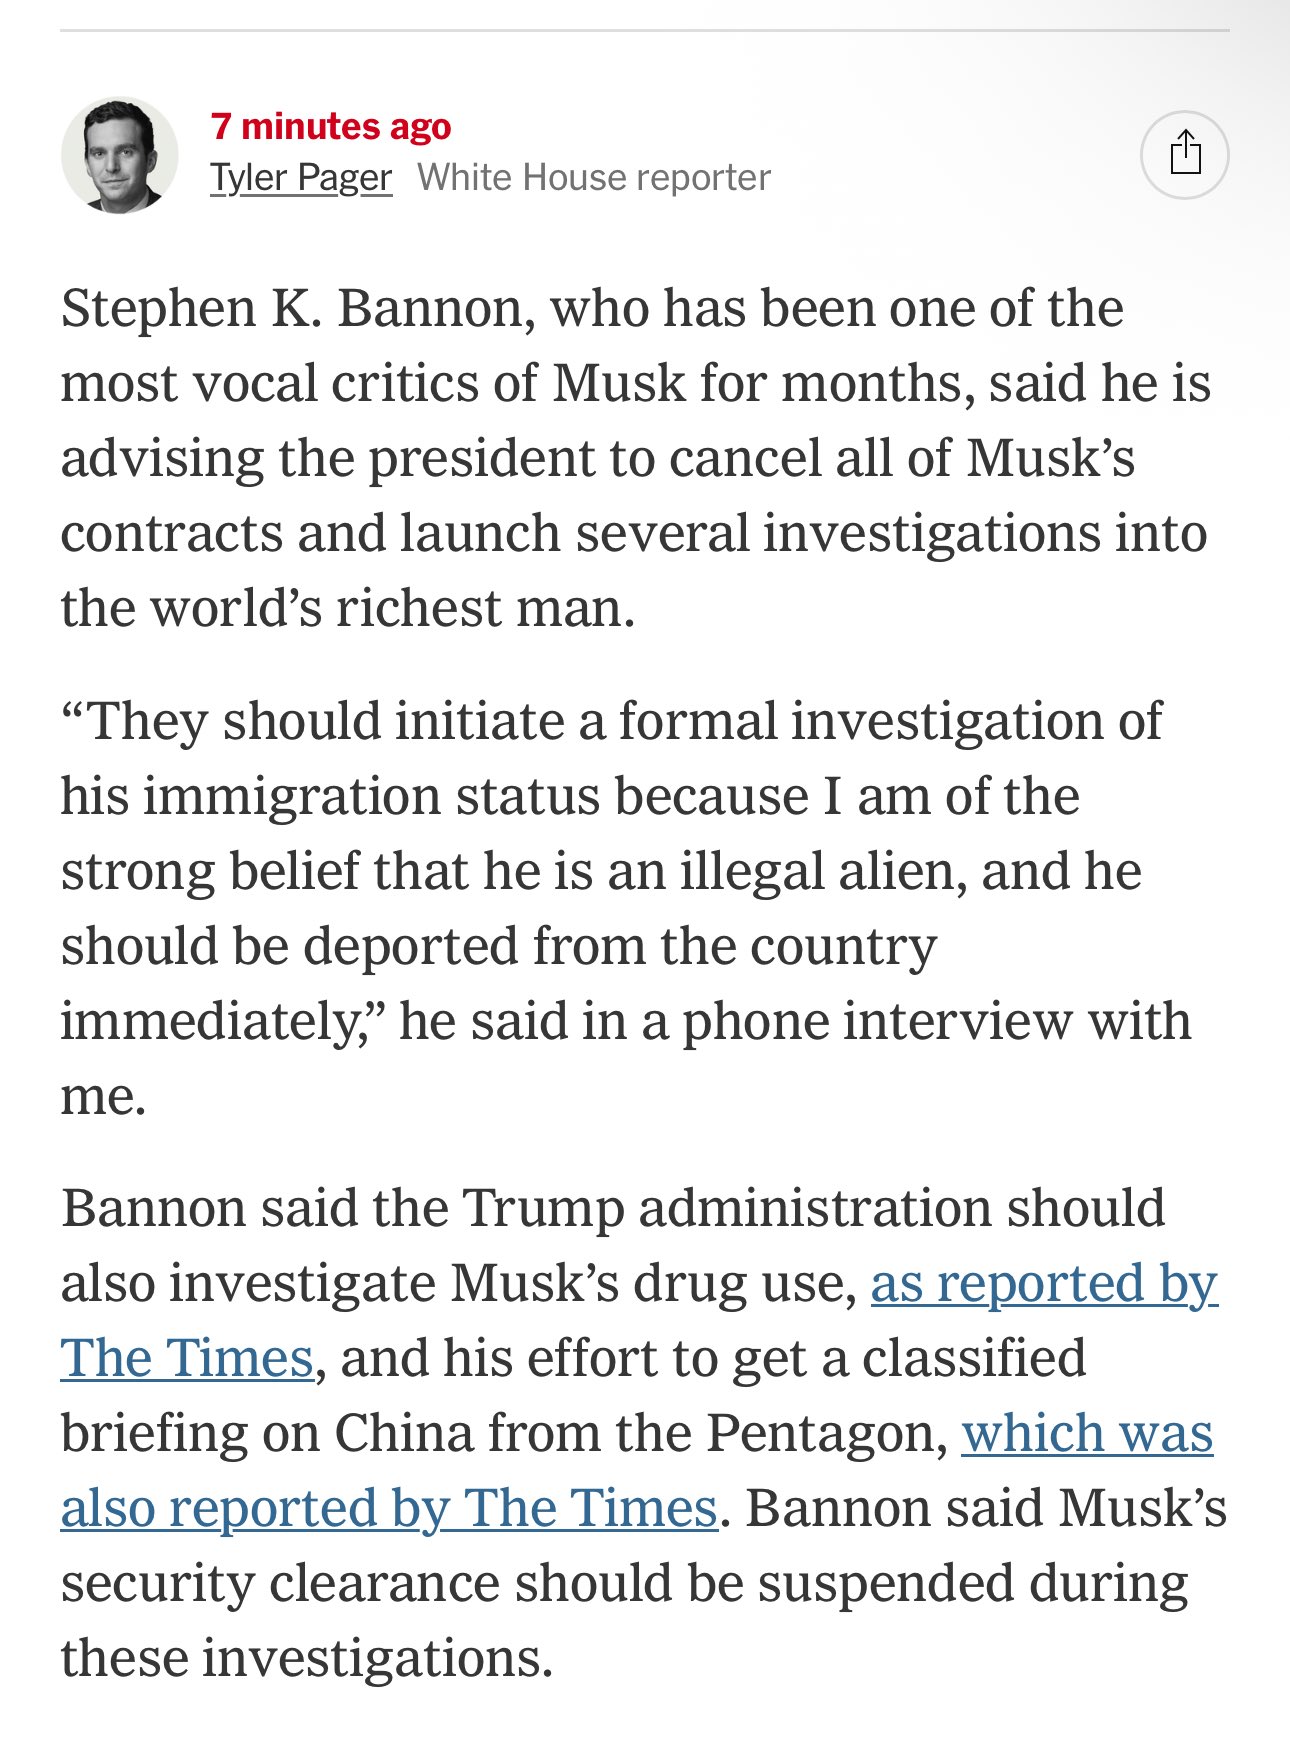Click the word "Pentagon"
This screenshot has width=1290, height=1754.
pos(827,1434)
